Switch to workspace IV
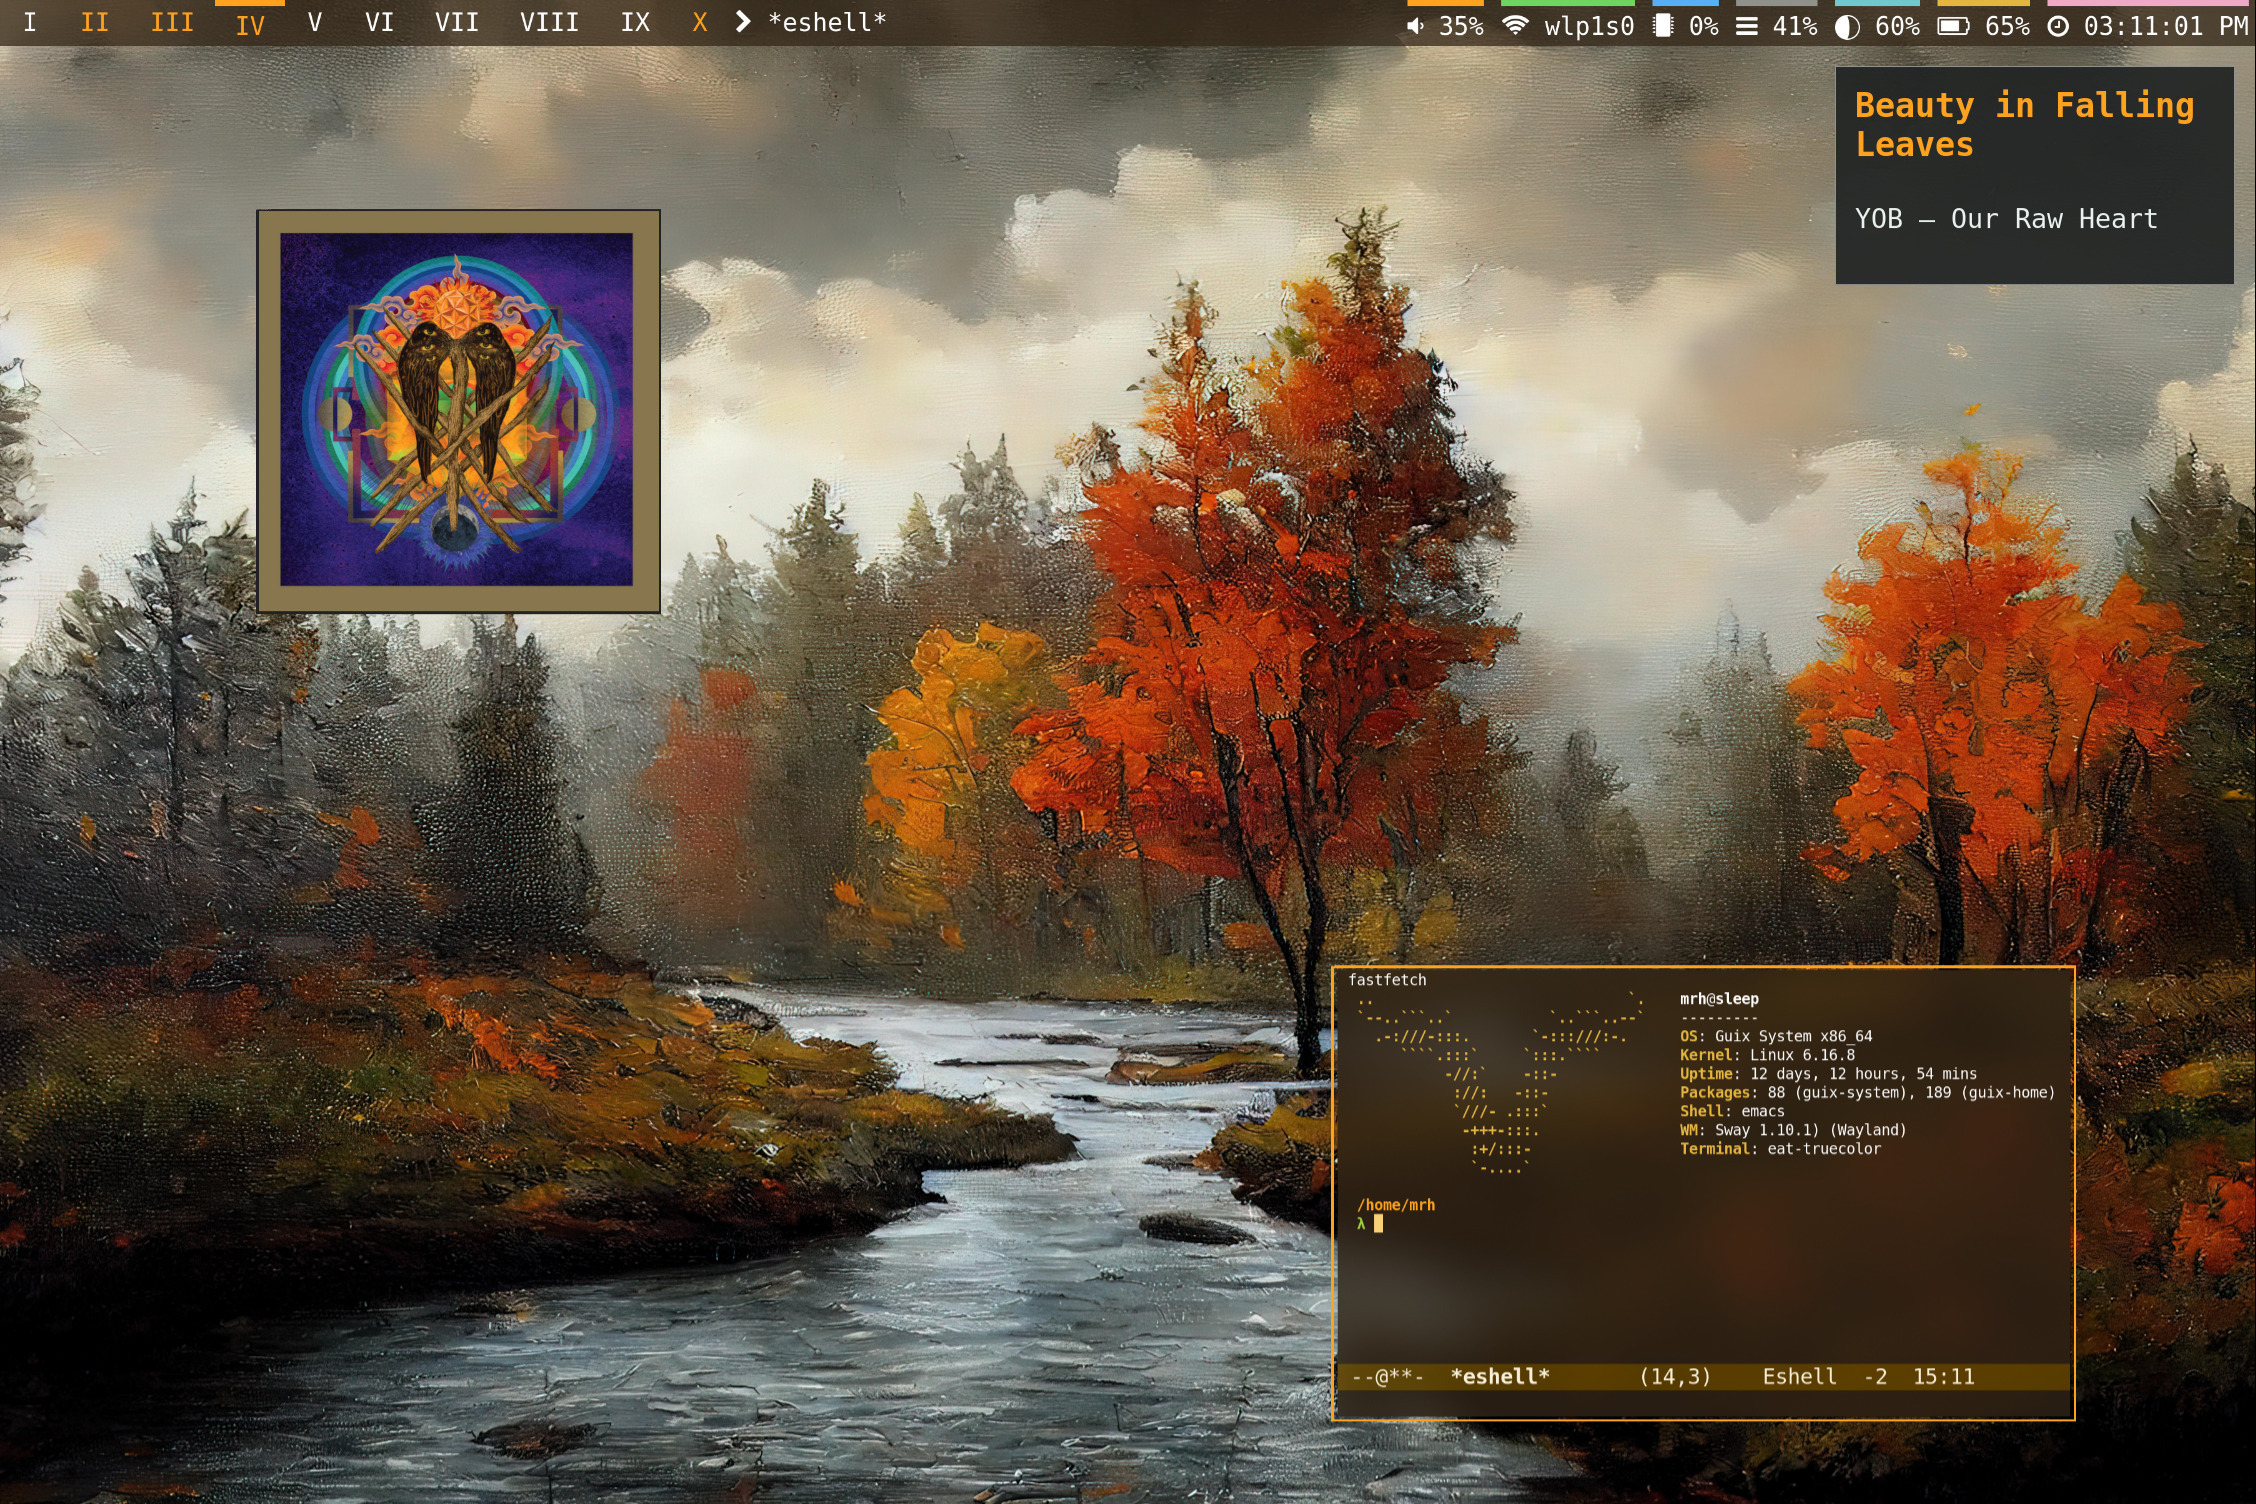2256x1504 pixels. coord(250,24)
